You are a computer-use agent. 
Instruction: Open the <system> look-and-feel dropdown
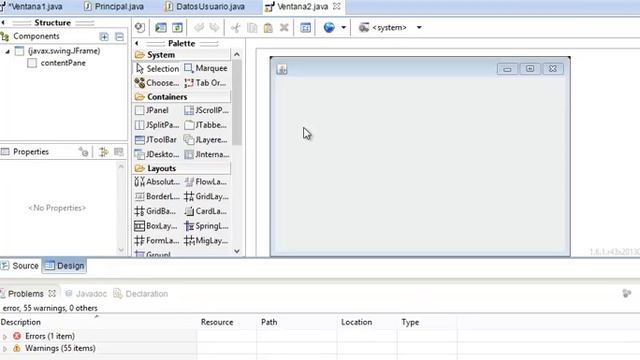(390, 27)
